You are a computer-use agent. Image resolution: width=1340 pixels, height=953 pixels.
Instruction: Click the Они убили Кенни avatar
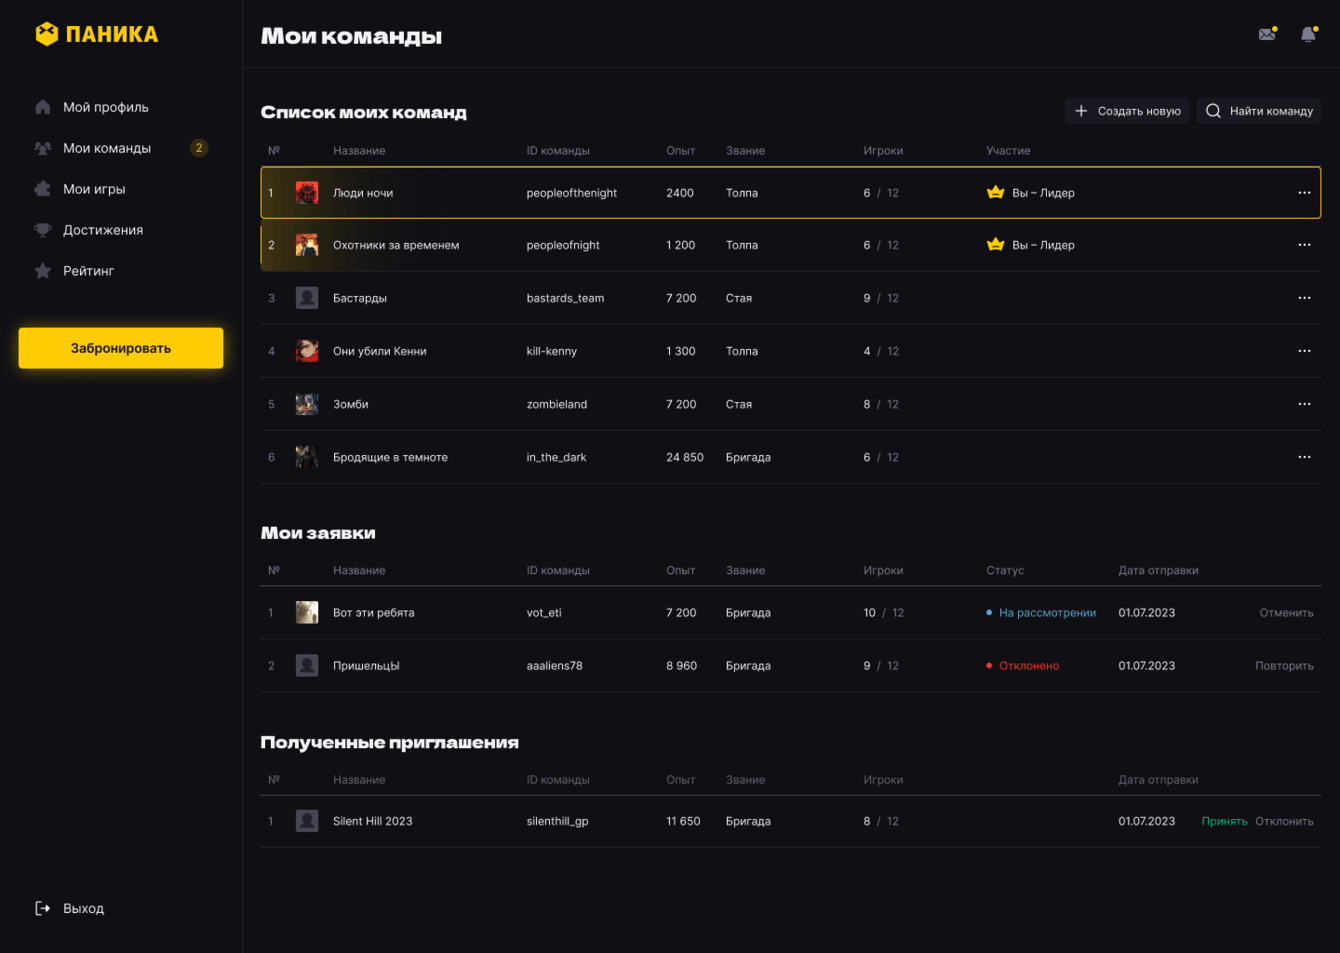point(307,351)
